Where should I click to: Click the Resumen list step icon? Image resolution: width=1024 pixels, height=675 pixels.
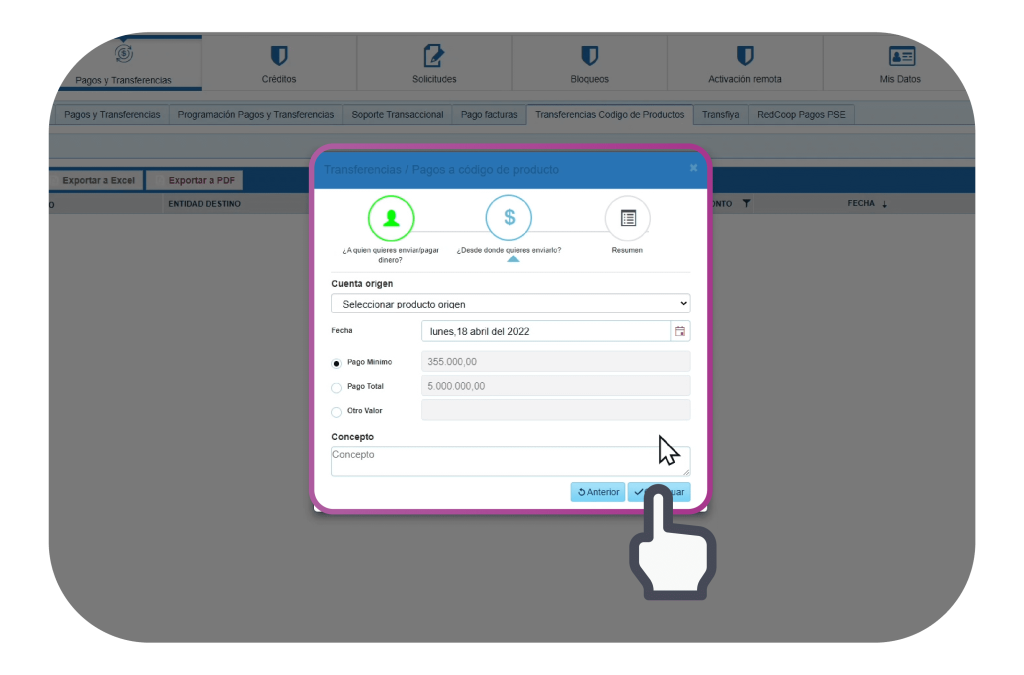point(628,218)
